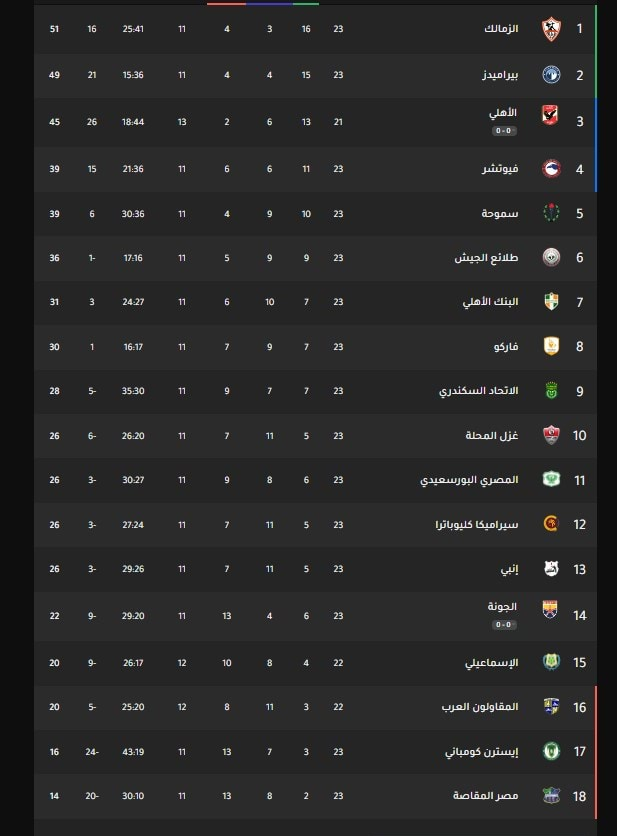
Task: Click the Zamalek club logo
Action: [x=551, y=29]
